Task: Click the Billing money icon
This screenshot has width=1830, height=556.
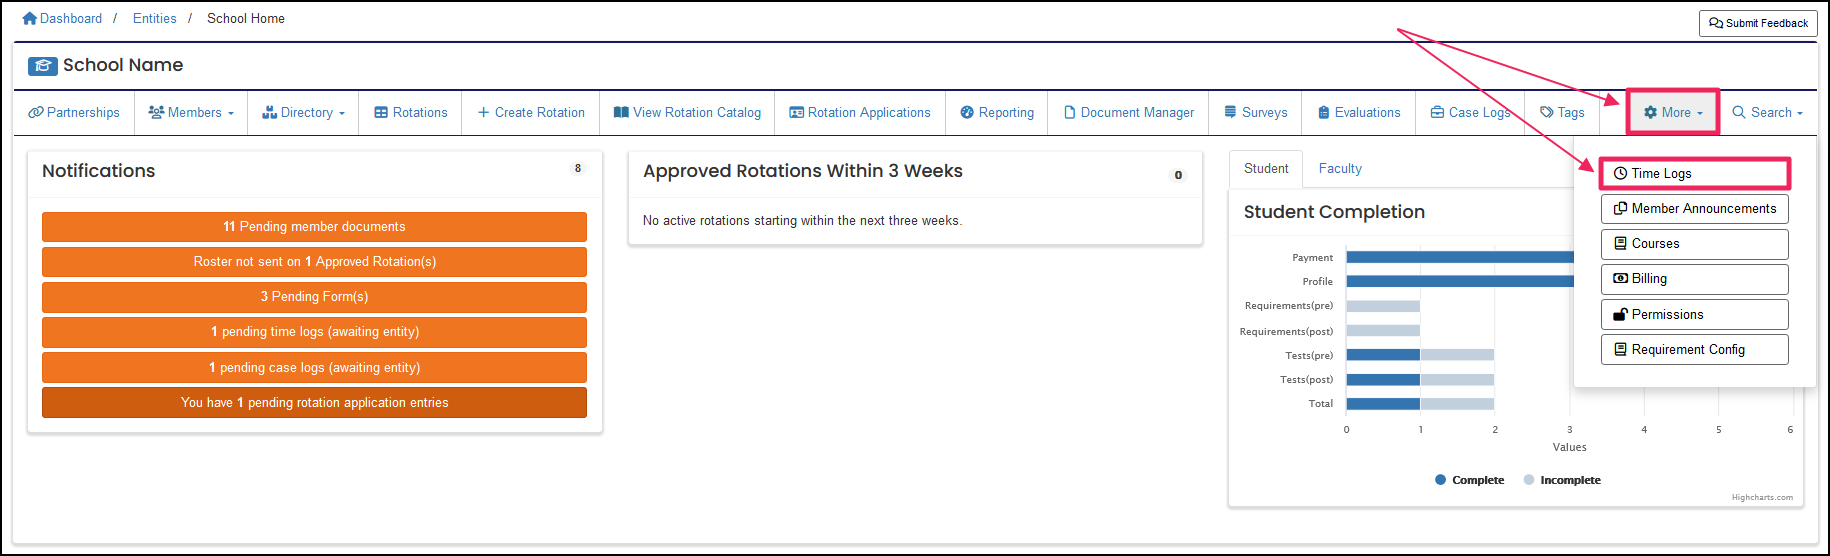Action: (1621, 278)
